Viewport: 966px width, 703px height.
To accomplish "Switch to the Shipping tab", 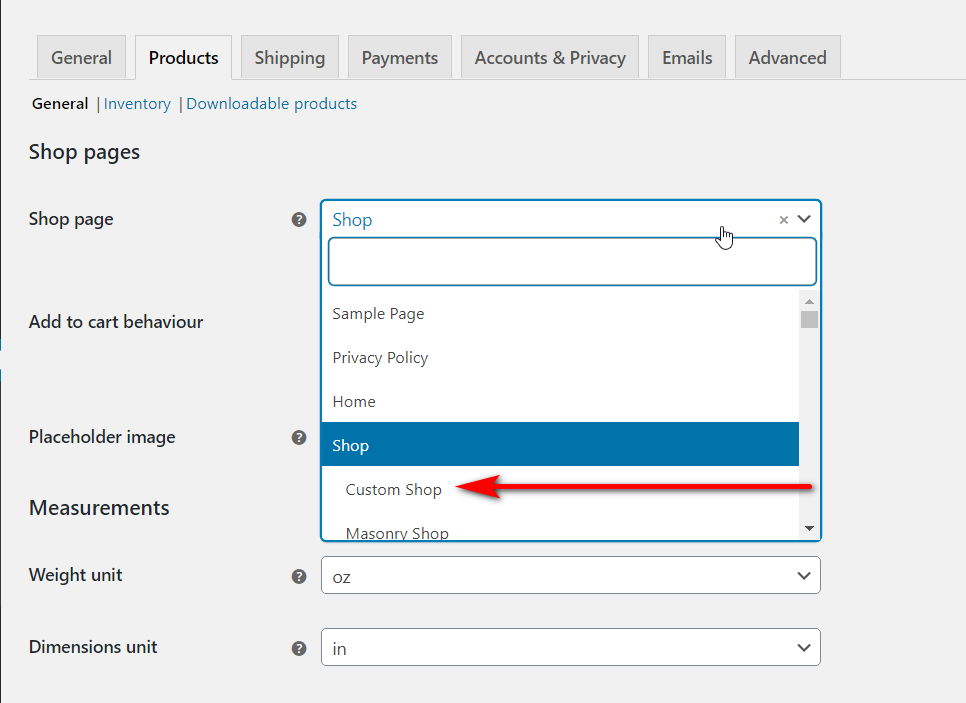I will coord(290,57).
